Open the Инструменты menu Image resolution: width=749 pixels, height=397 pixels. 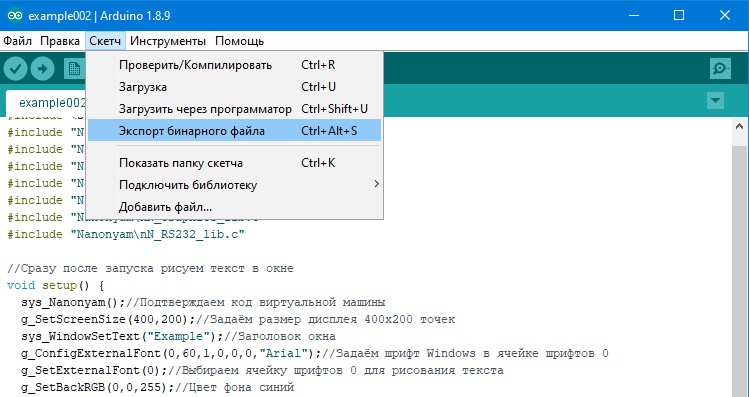pos(168,41)
